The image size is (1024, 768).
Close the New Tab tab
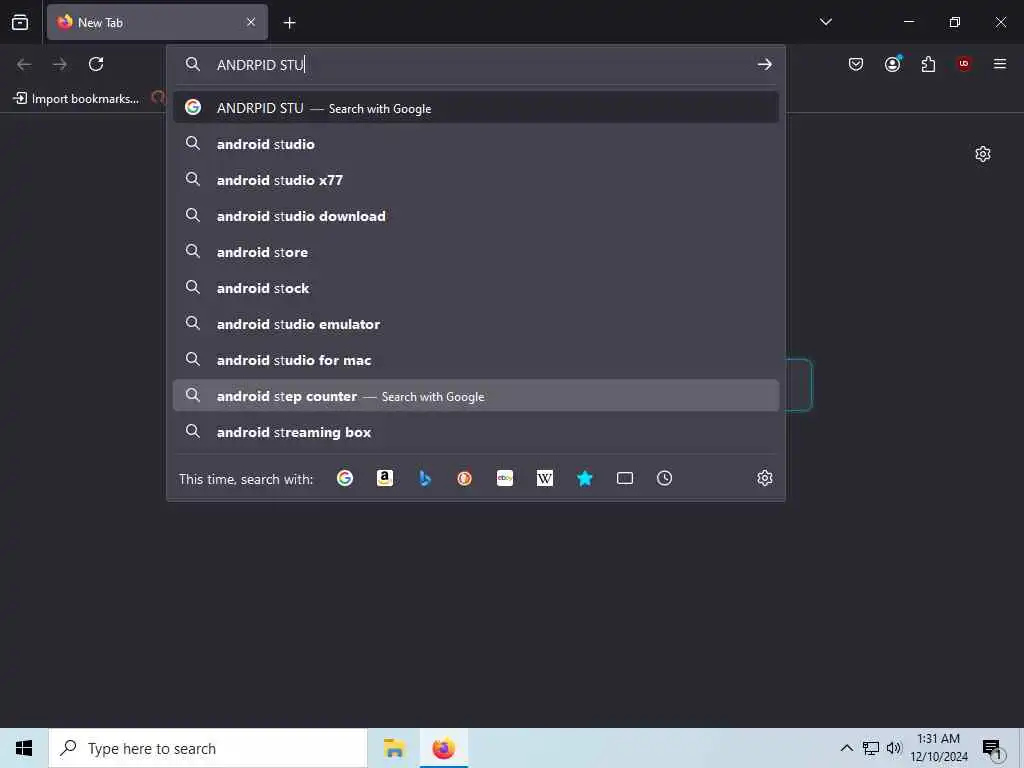[x=251, y=22]
